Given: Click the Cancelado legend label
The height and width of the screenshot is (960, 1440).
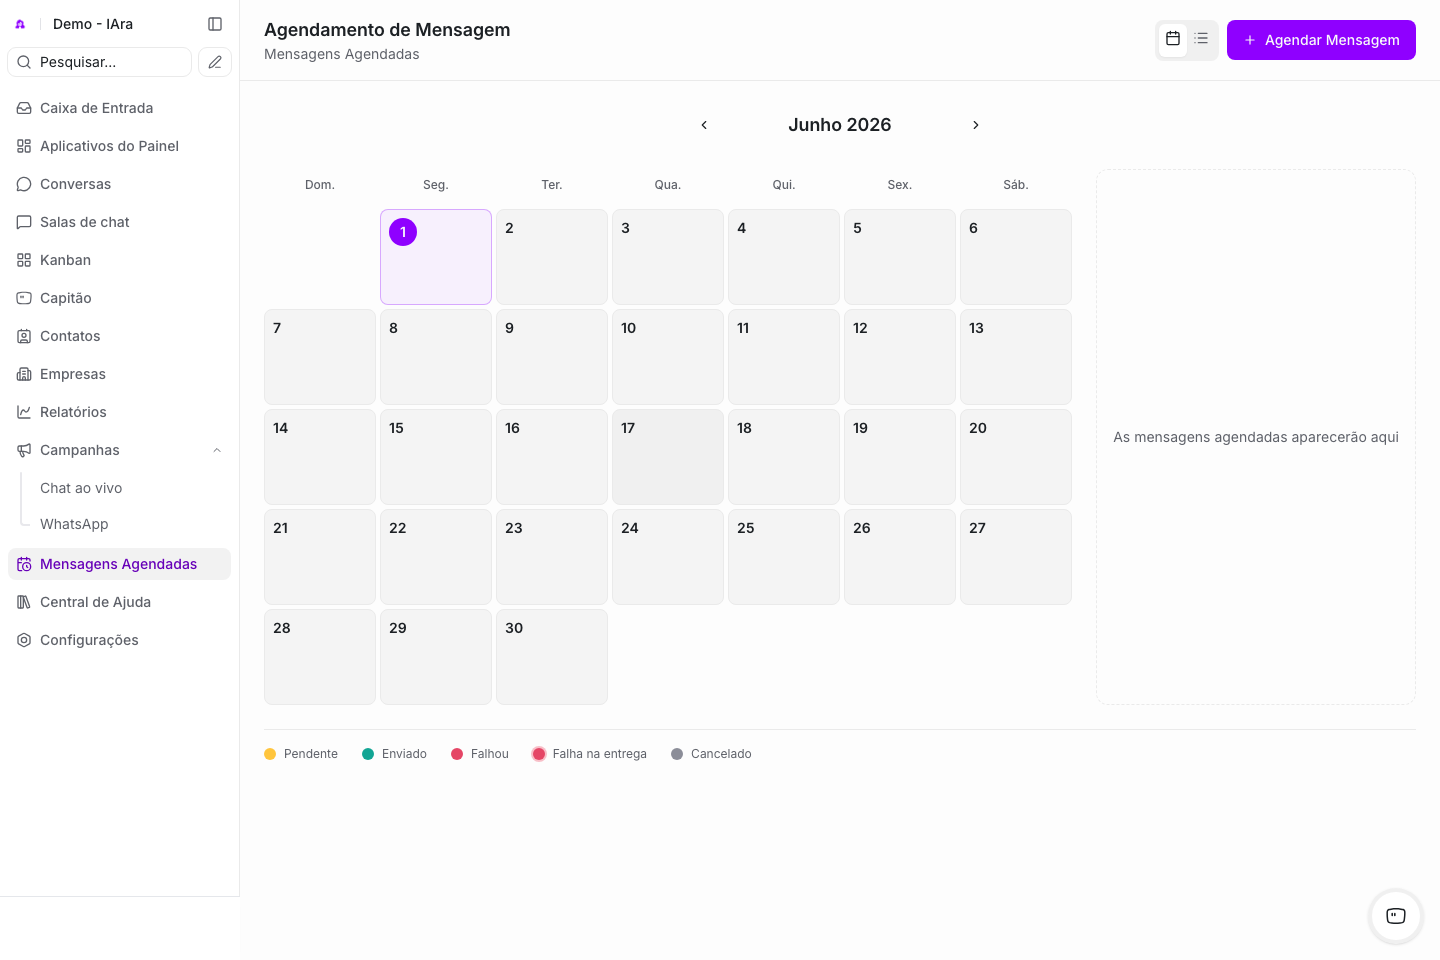Looking at the screenshot, I should click(x=721, y=754).
